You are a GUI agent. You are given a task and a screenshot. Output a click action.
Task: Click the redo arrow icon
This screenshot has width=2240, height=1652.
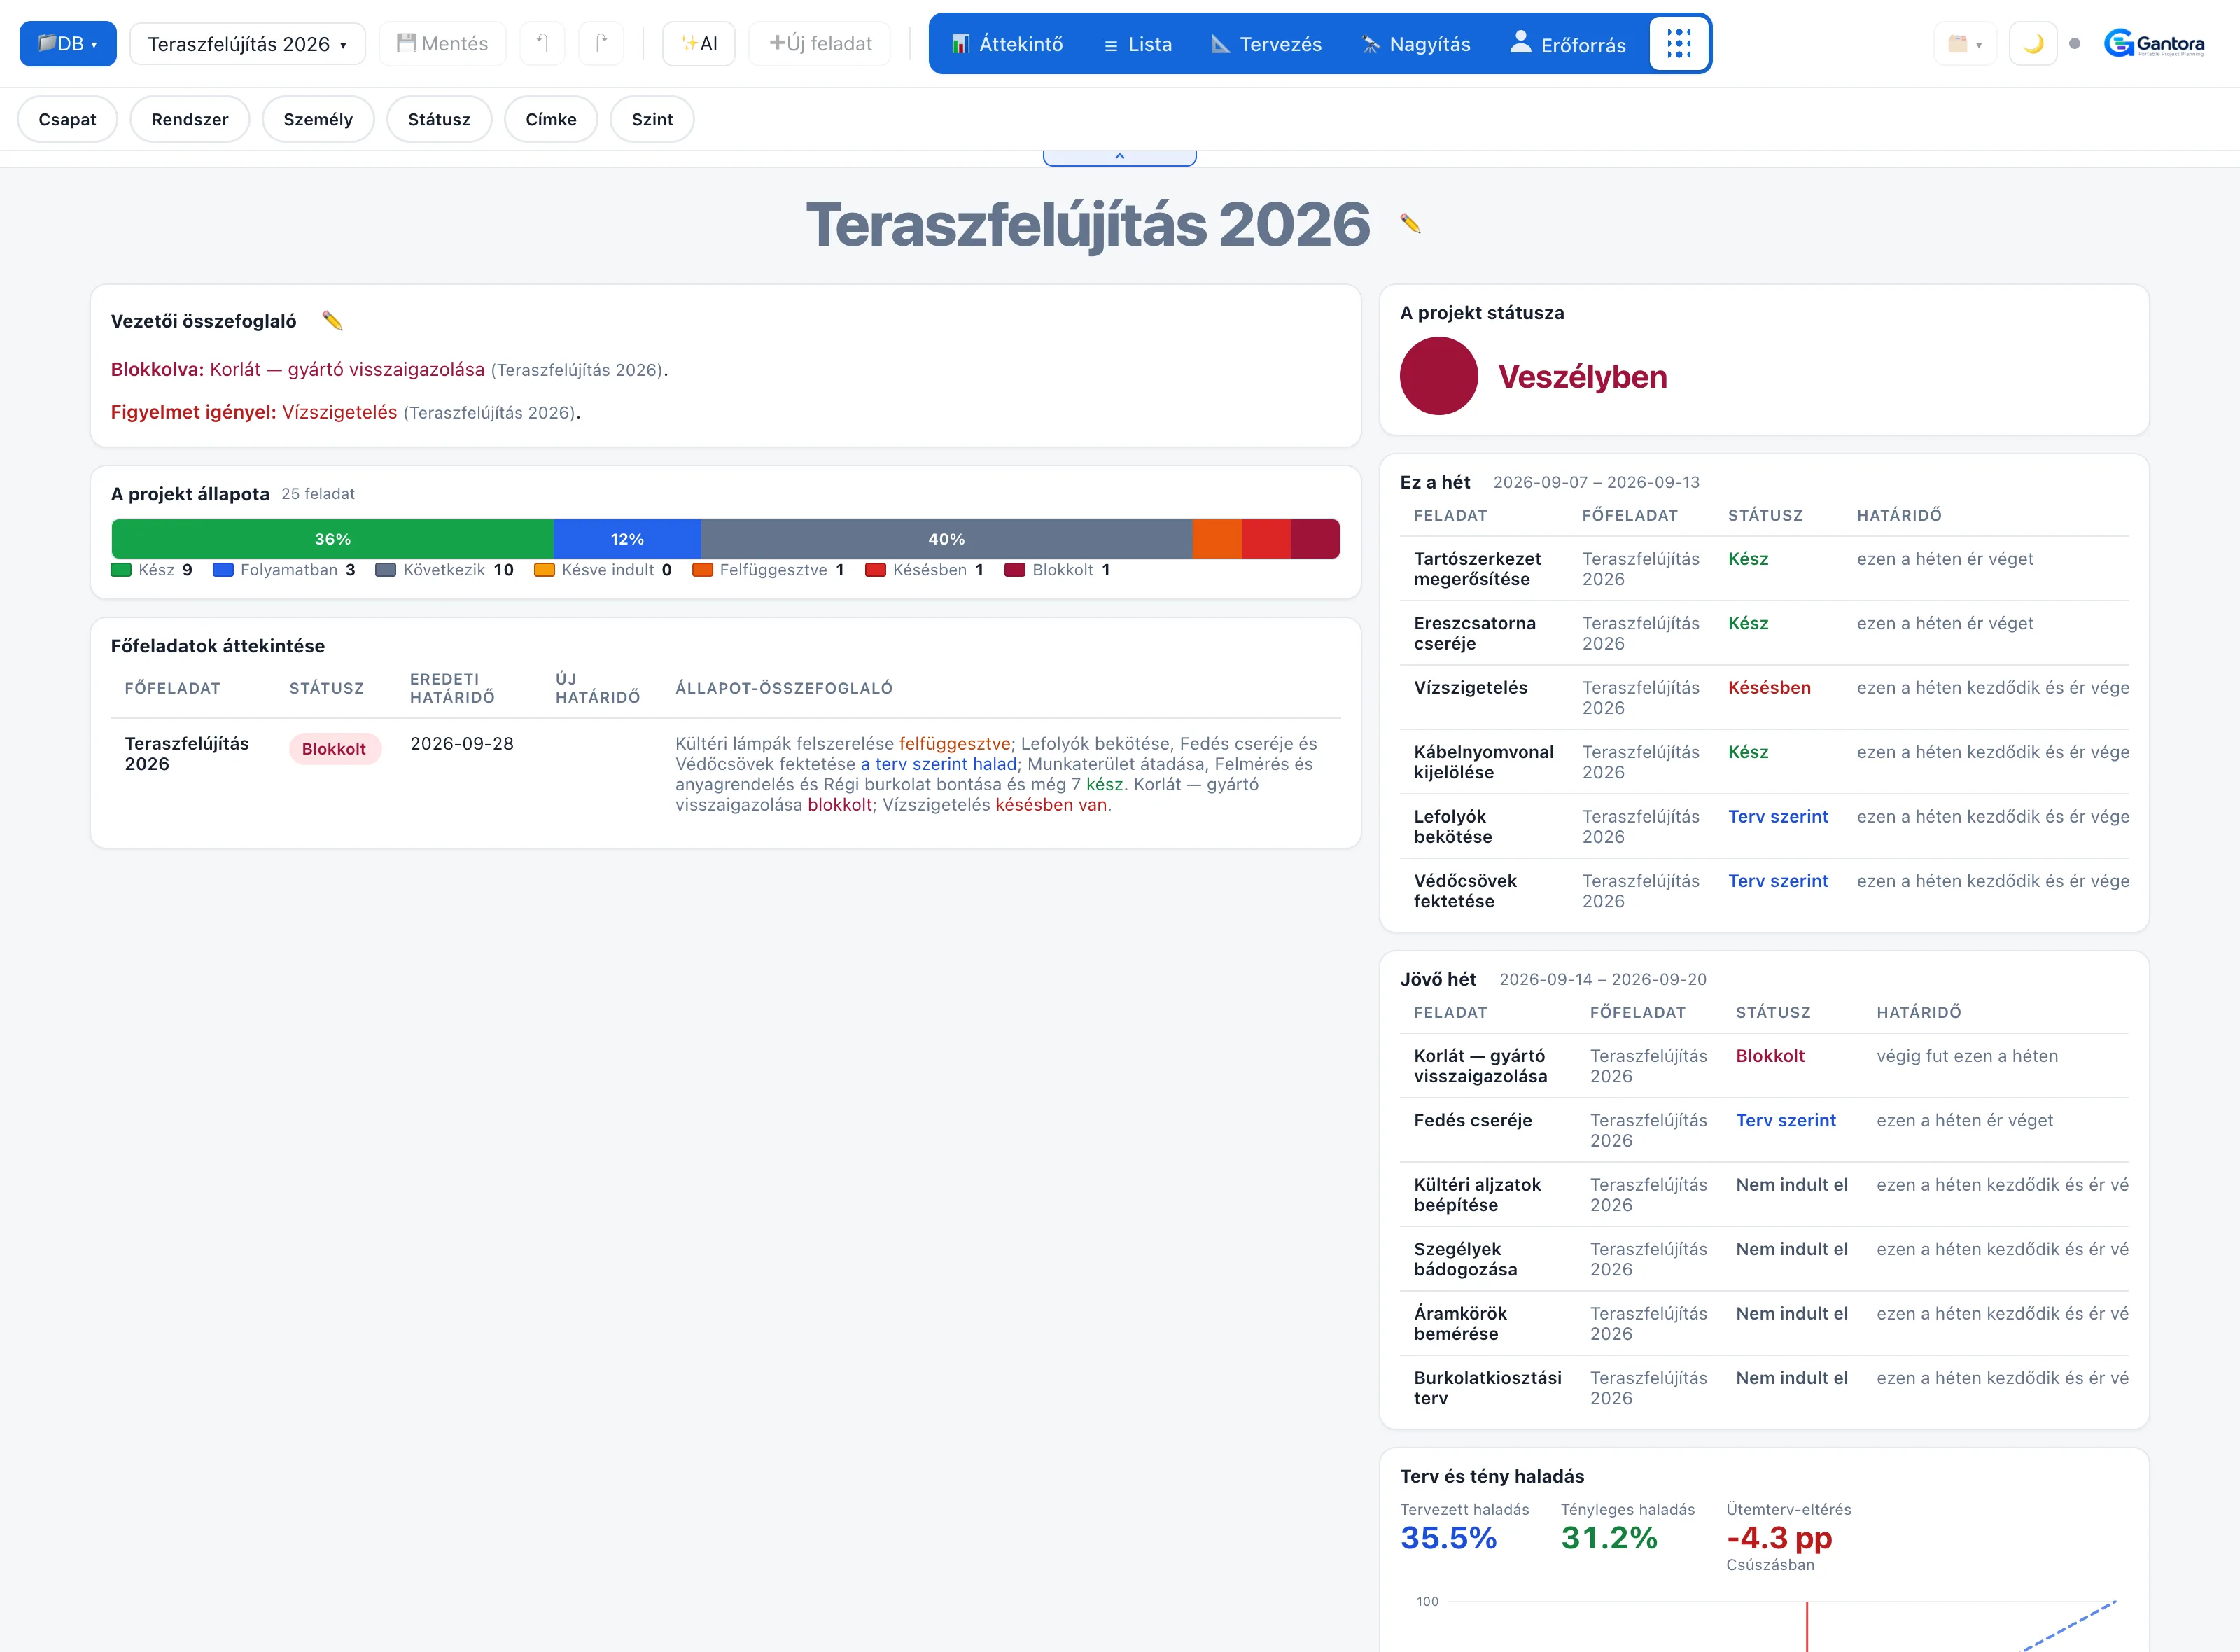(x=601, y=44)
